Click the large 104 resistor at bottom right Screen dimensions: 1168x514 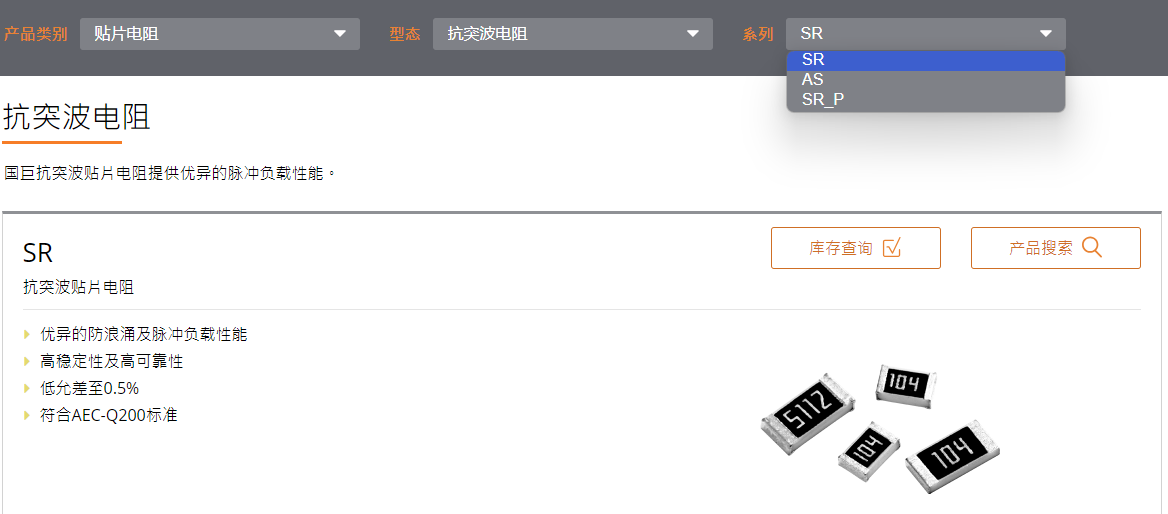(952, 456)
